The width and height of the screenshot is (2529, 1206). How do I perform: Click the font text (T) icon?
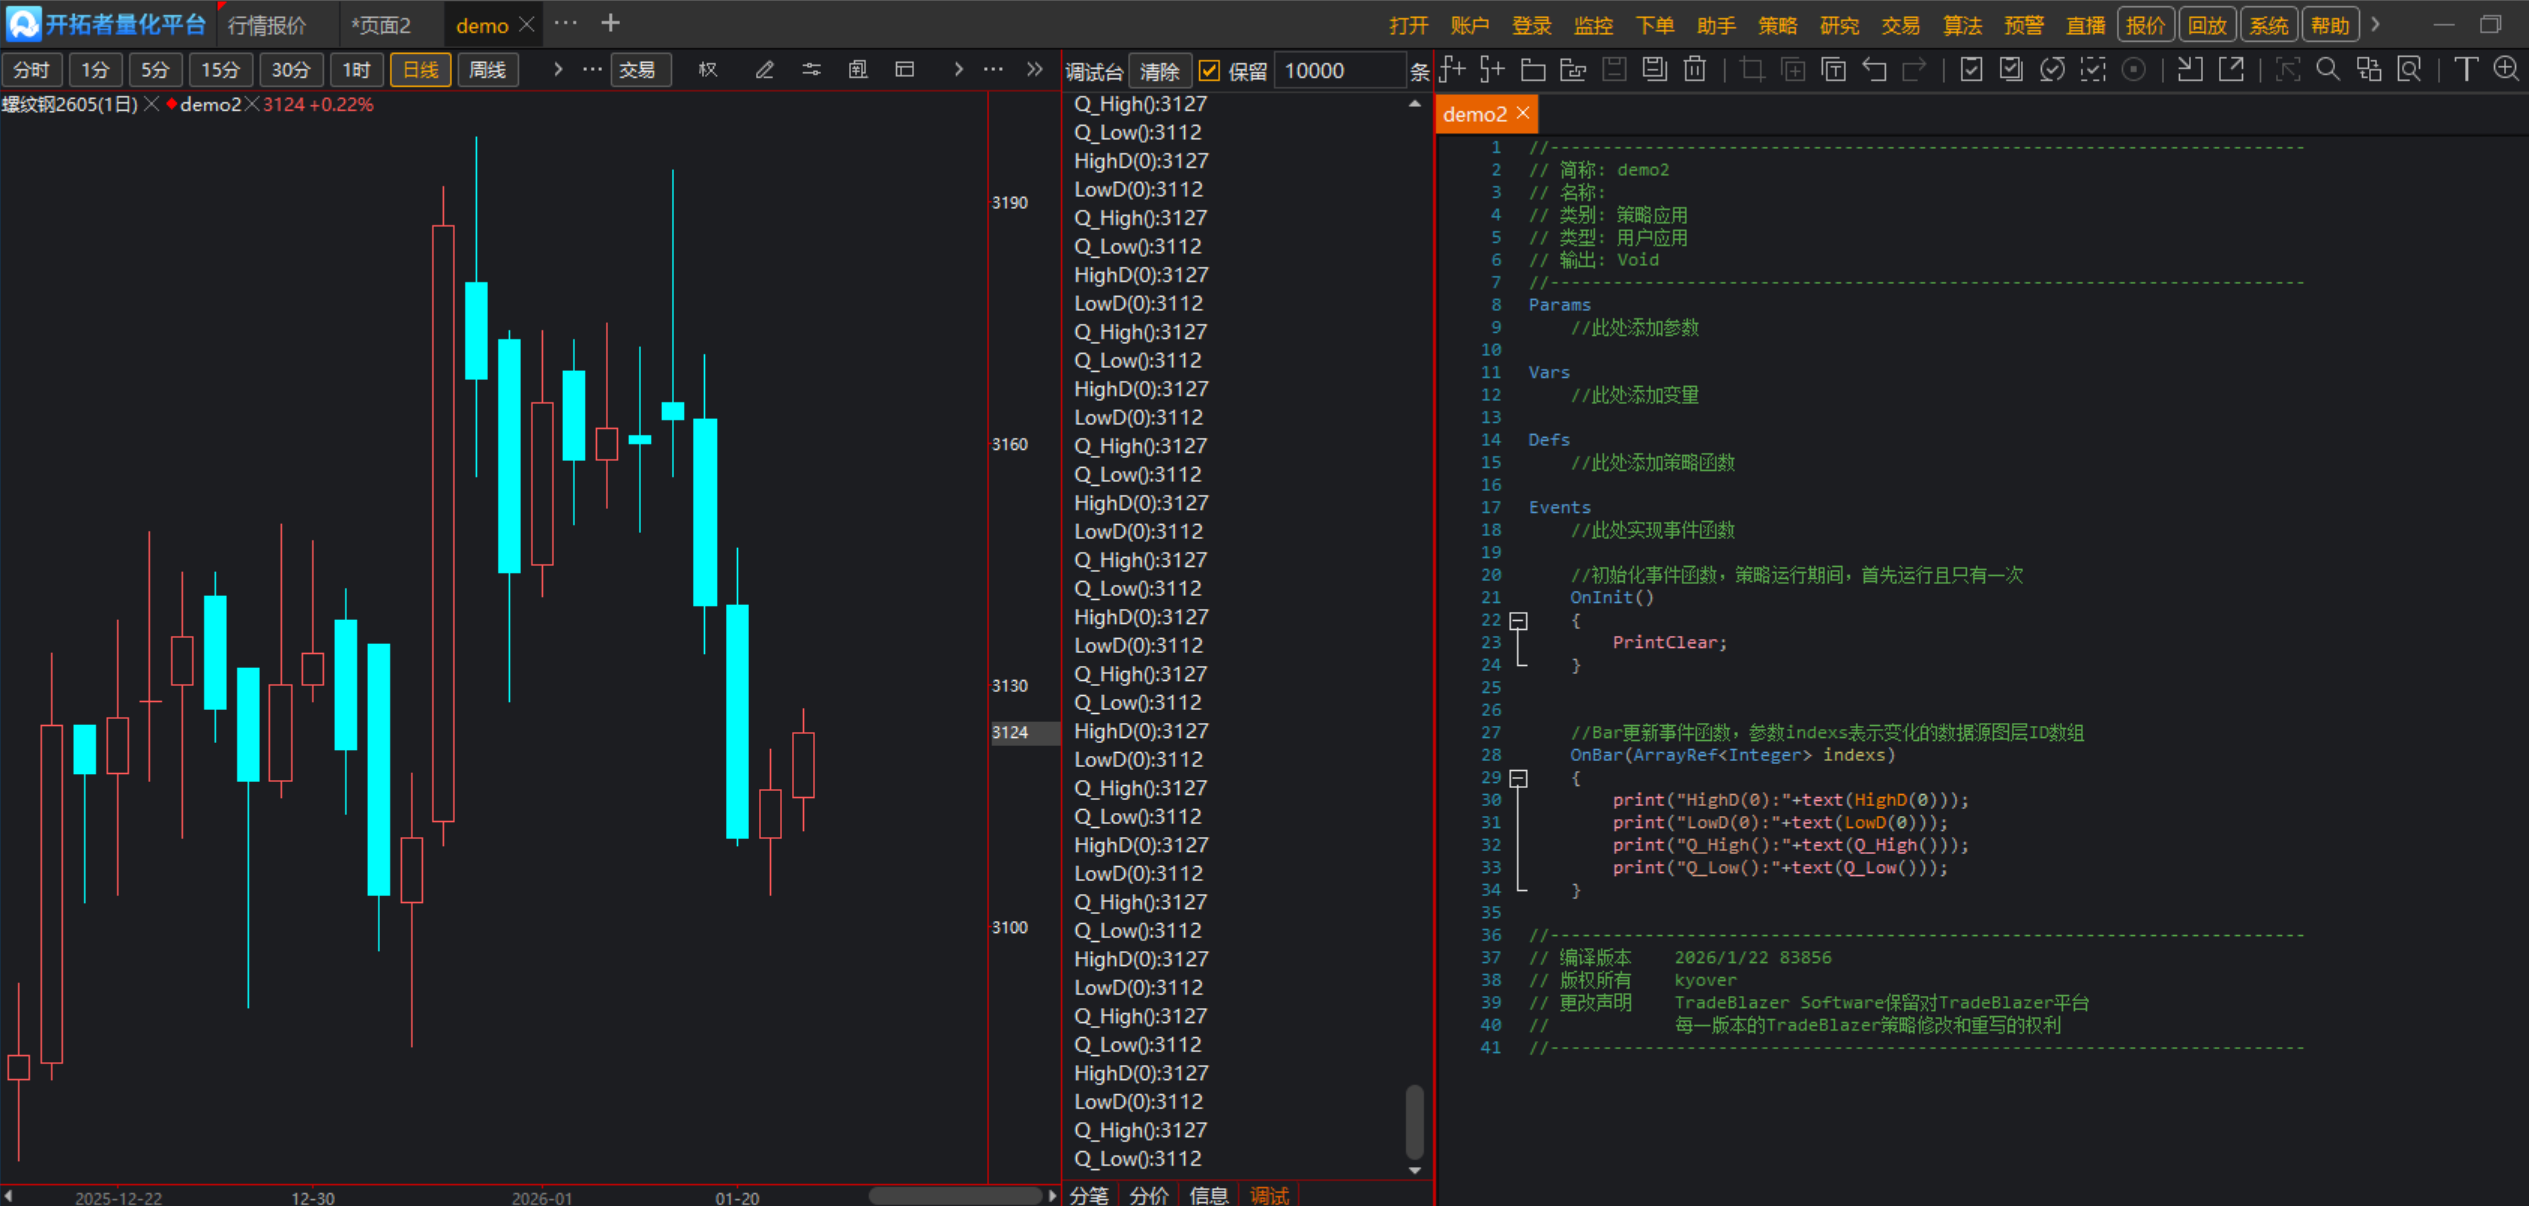[x=2465, y=70]
